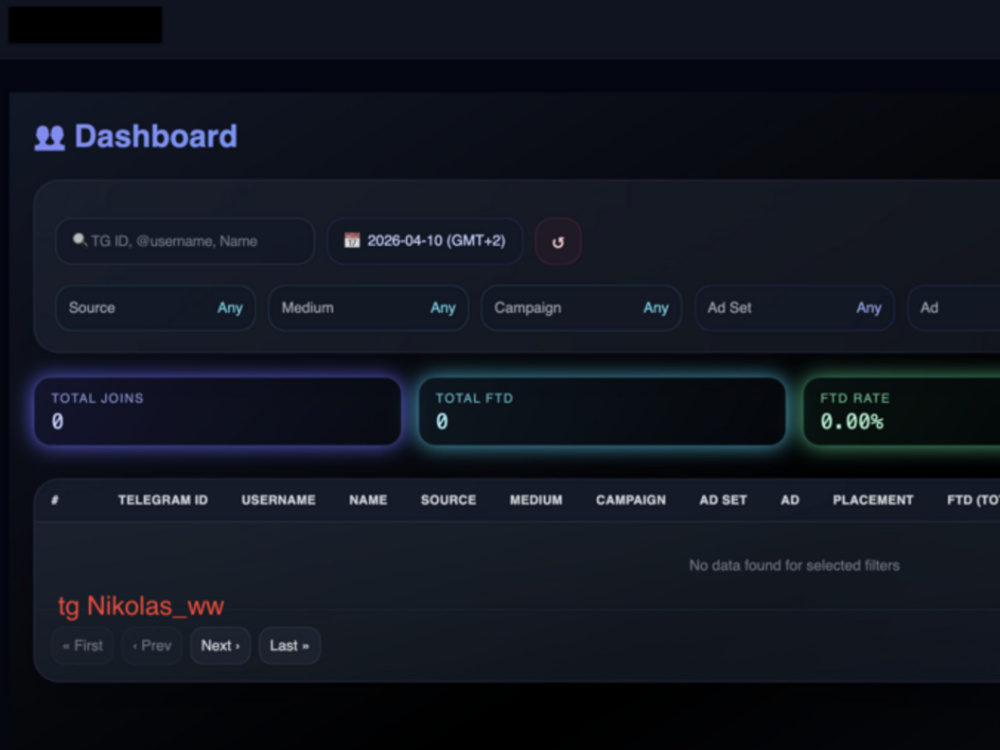This screenshot has height=750, width=1000.
Task: Click the FTD Rate stat card
Action: pyautogui.click(x=902, y=411)
